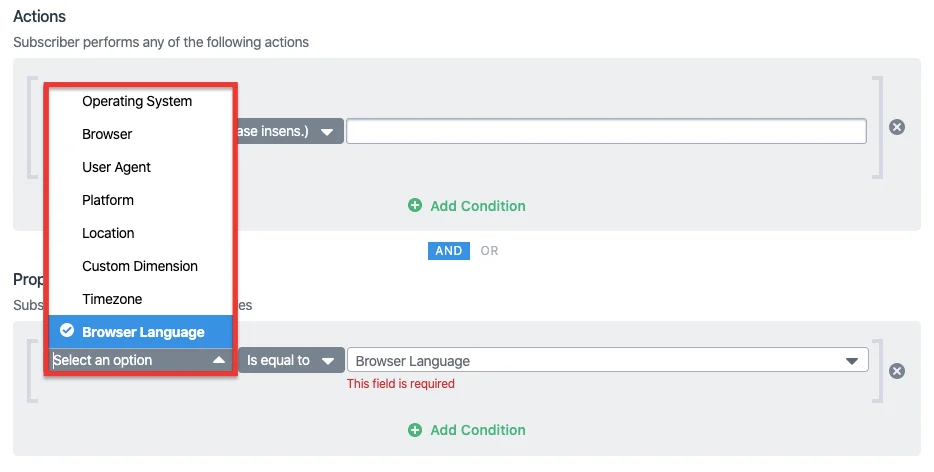Image resolution: width=934 pixels, height=472 pixels.
Task: Switch condition logic to OR
Action: tap(489, 250)
